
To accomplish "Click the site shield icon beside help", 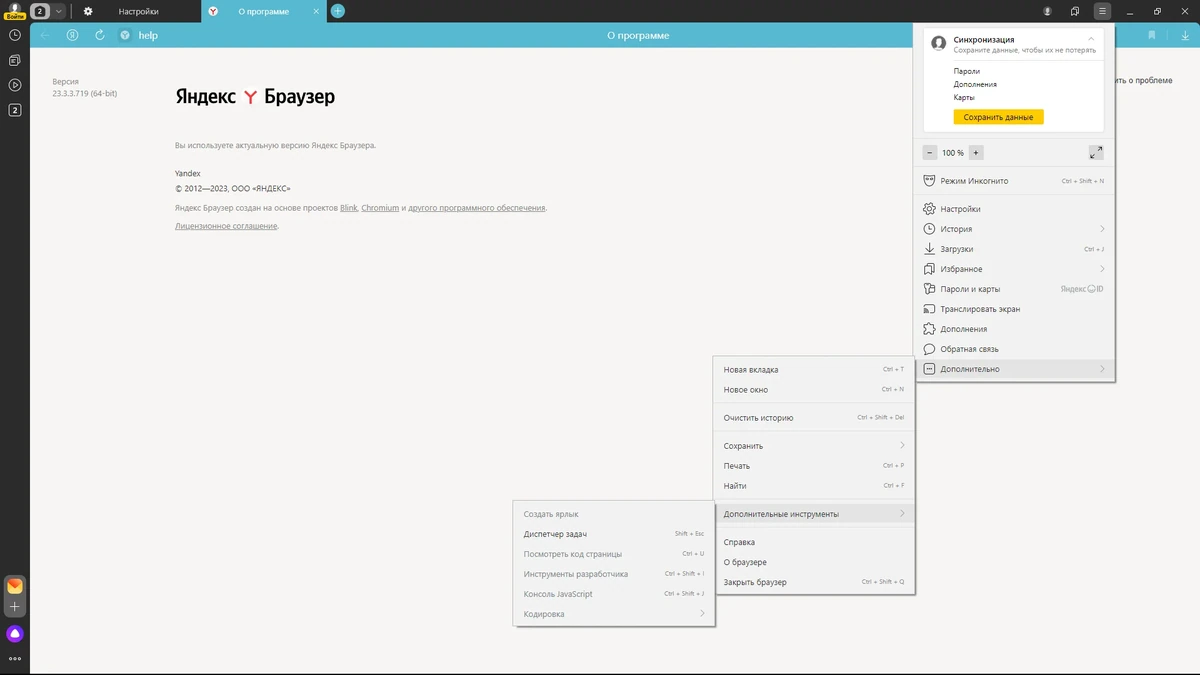I will [x=125, y=35].
